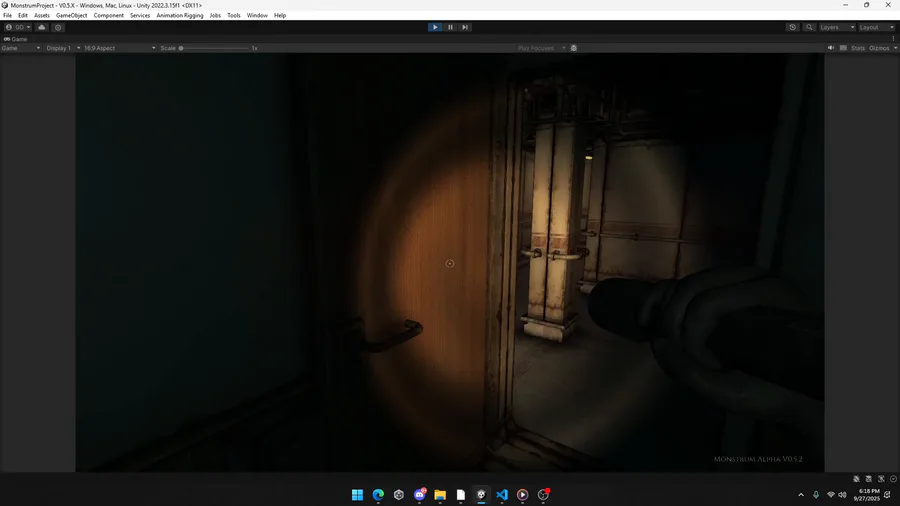Change the 16:9 Aspect dropdown
The image size is (900, 506).
(119, 48)
